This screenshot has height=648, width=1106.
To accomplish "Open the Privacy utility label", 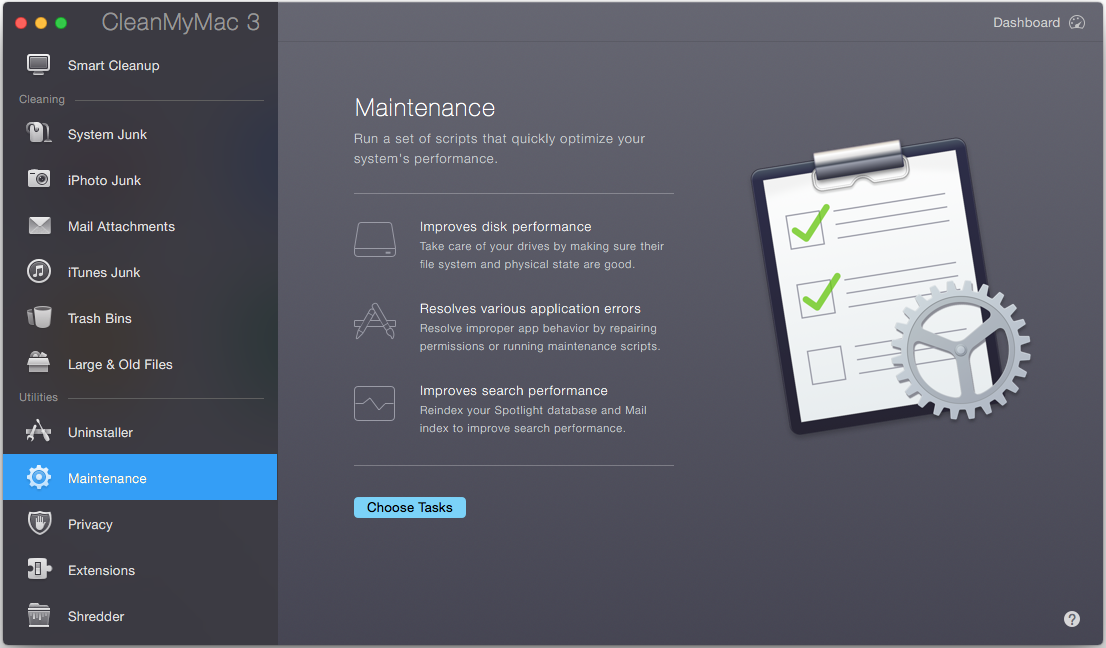I will 90,525.
